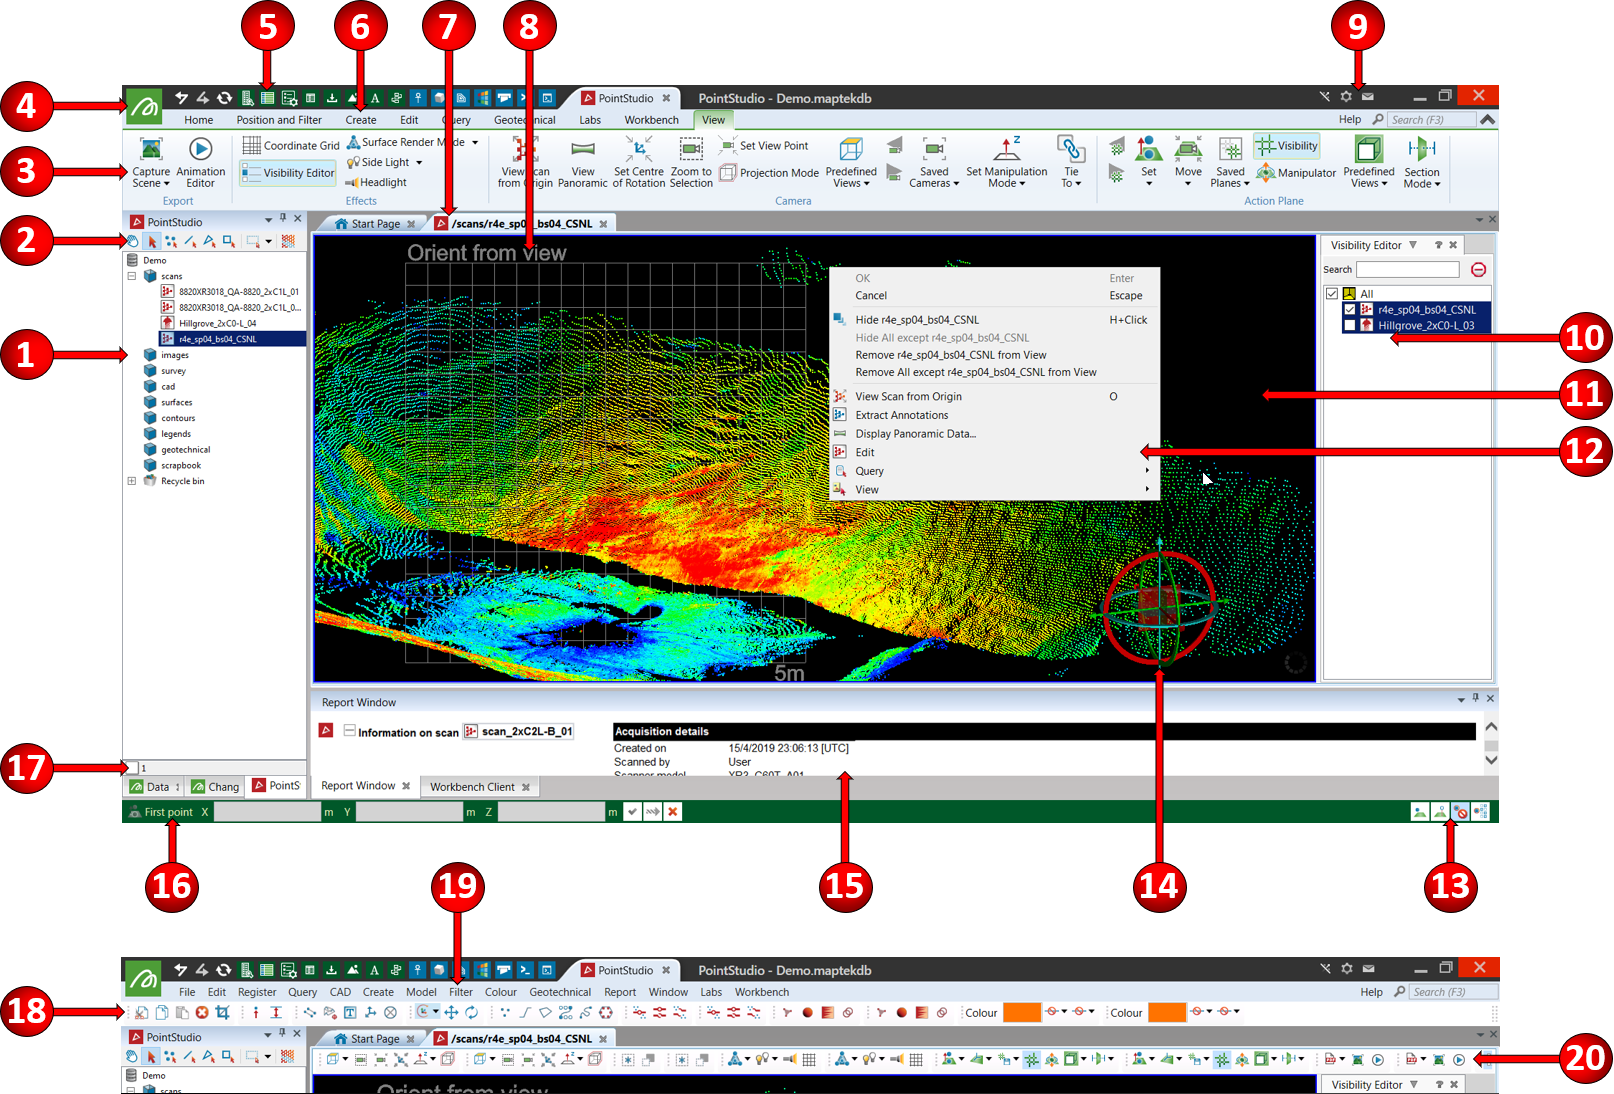Open the Section Mode dropdown

click(1421, 177)
